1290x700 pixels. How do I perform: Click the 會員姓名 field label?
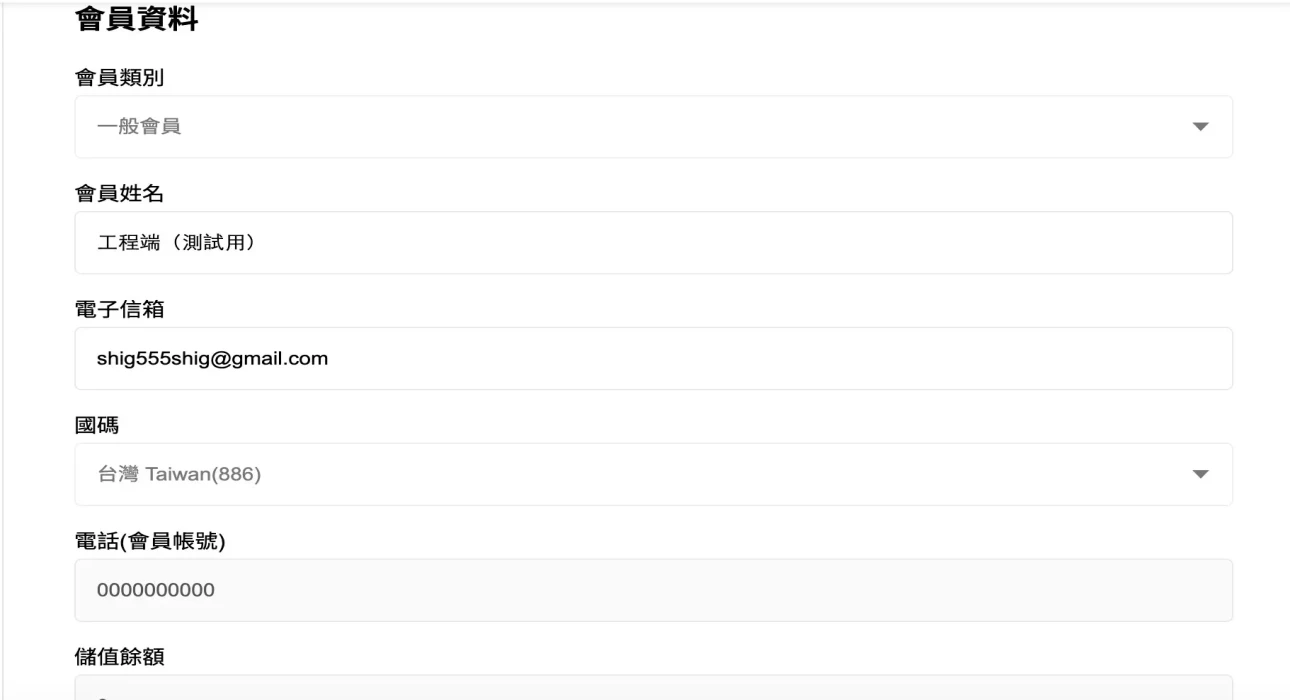(x=119, y=193)
